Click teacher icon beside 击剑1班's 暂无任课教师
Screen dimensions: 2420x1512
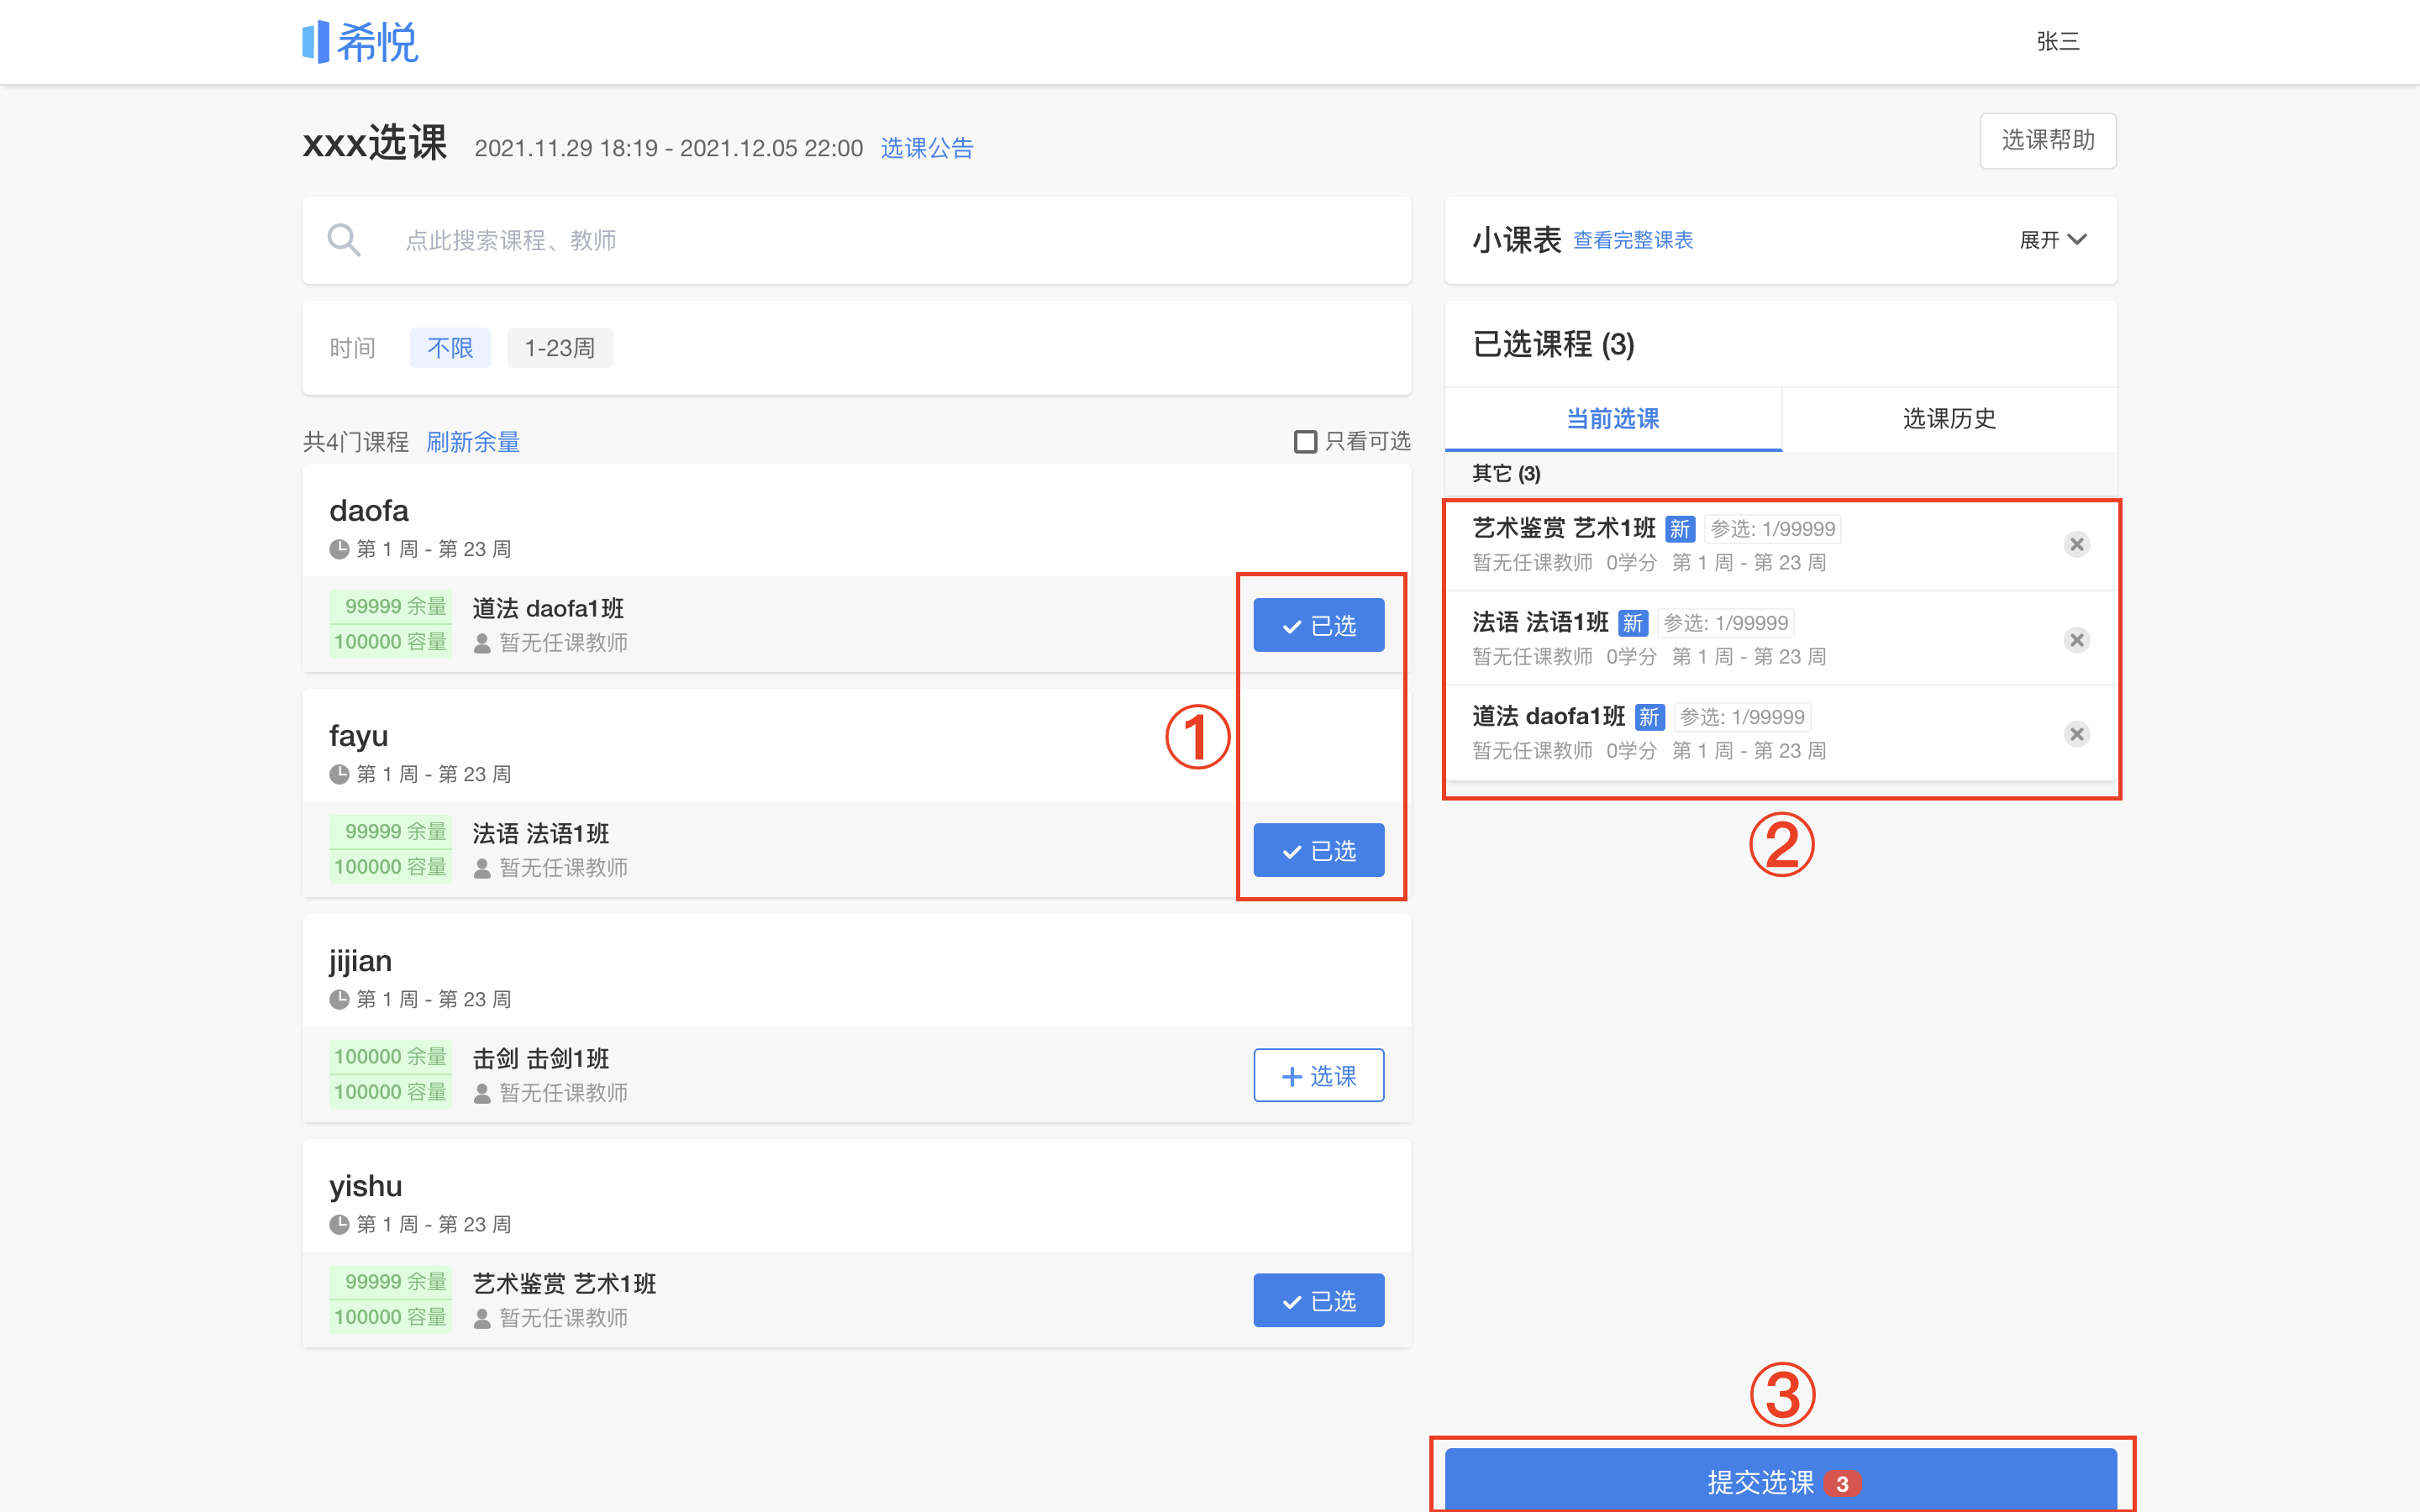coord(482,1093)
